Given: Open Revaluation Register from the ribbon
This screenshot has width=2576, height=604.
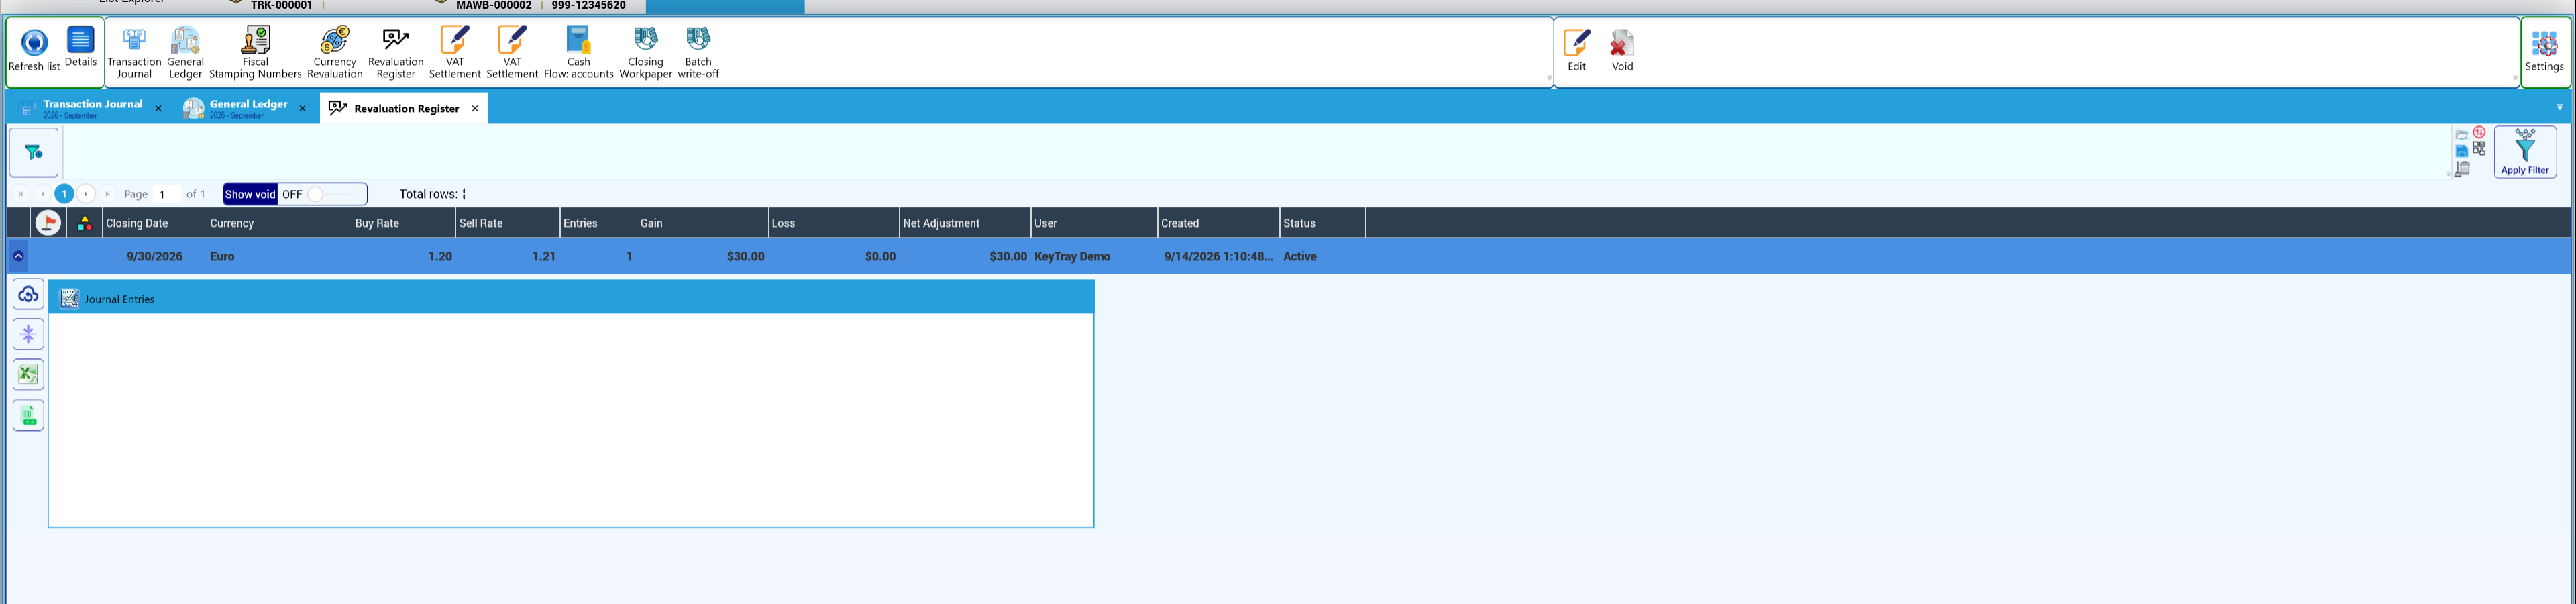Looking at the screenshot, I should [396, 53].
